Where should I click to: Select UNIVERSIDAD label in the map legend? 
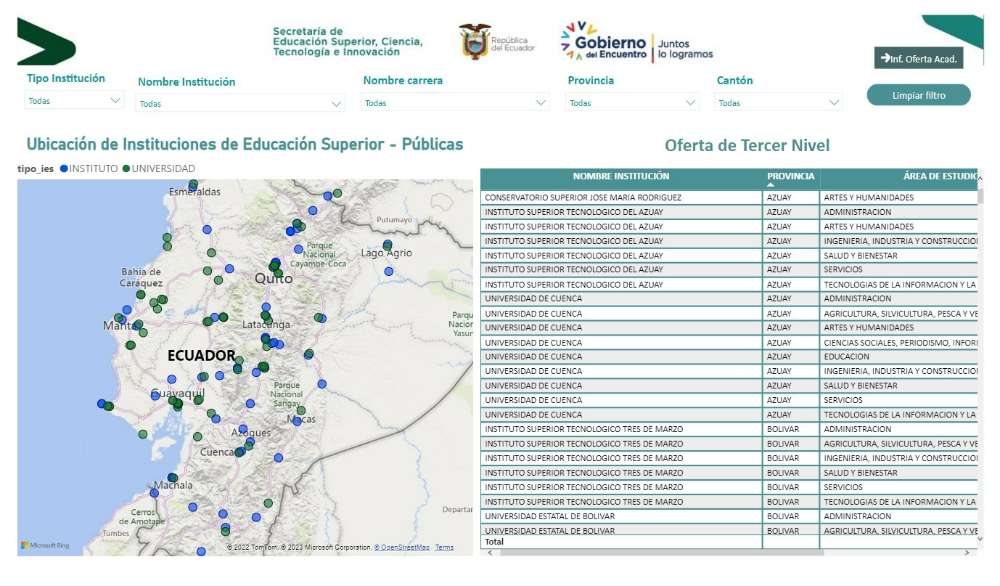click(163, 169)
